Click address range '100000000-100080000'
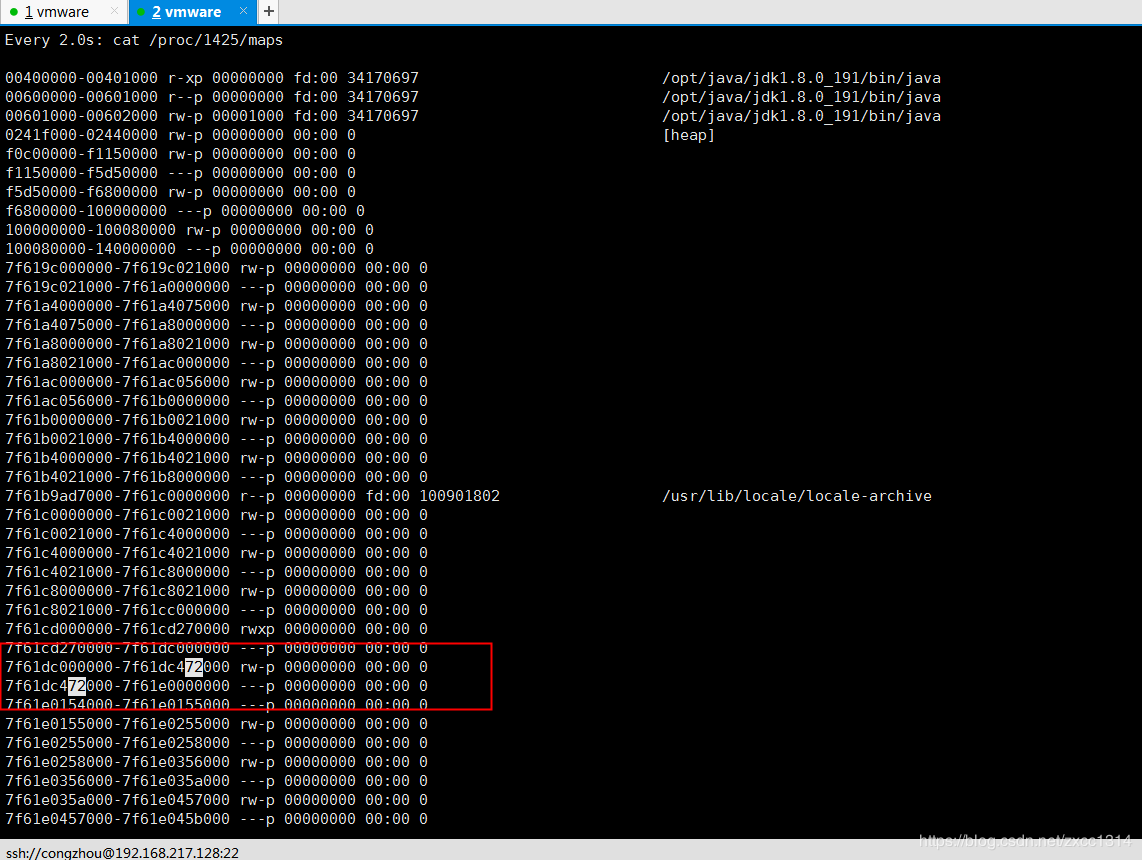 90,229
